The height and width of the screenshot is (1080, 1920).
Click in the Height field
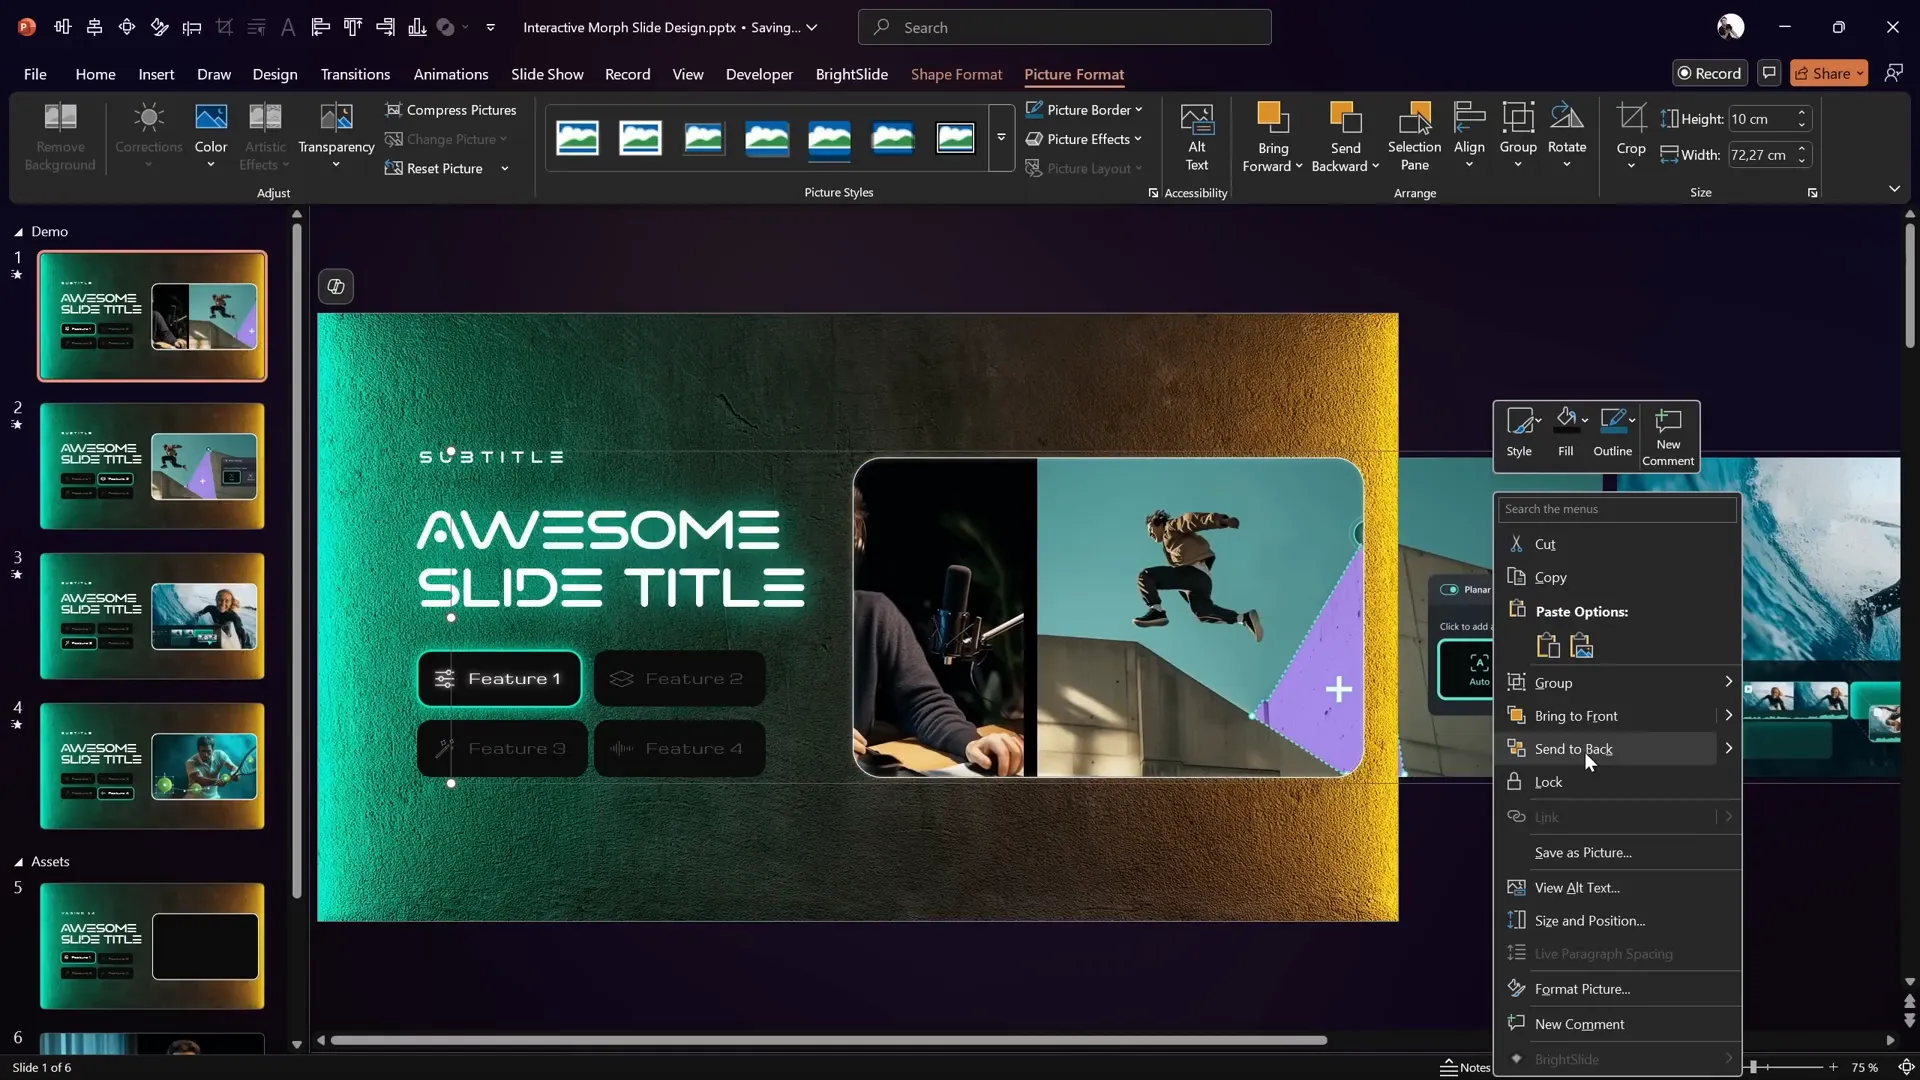[x=1761, y=119]
